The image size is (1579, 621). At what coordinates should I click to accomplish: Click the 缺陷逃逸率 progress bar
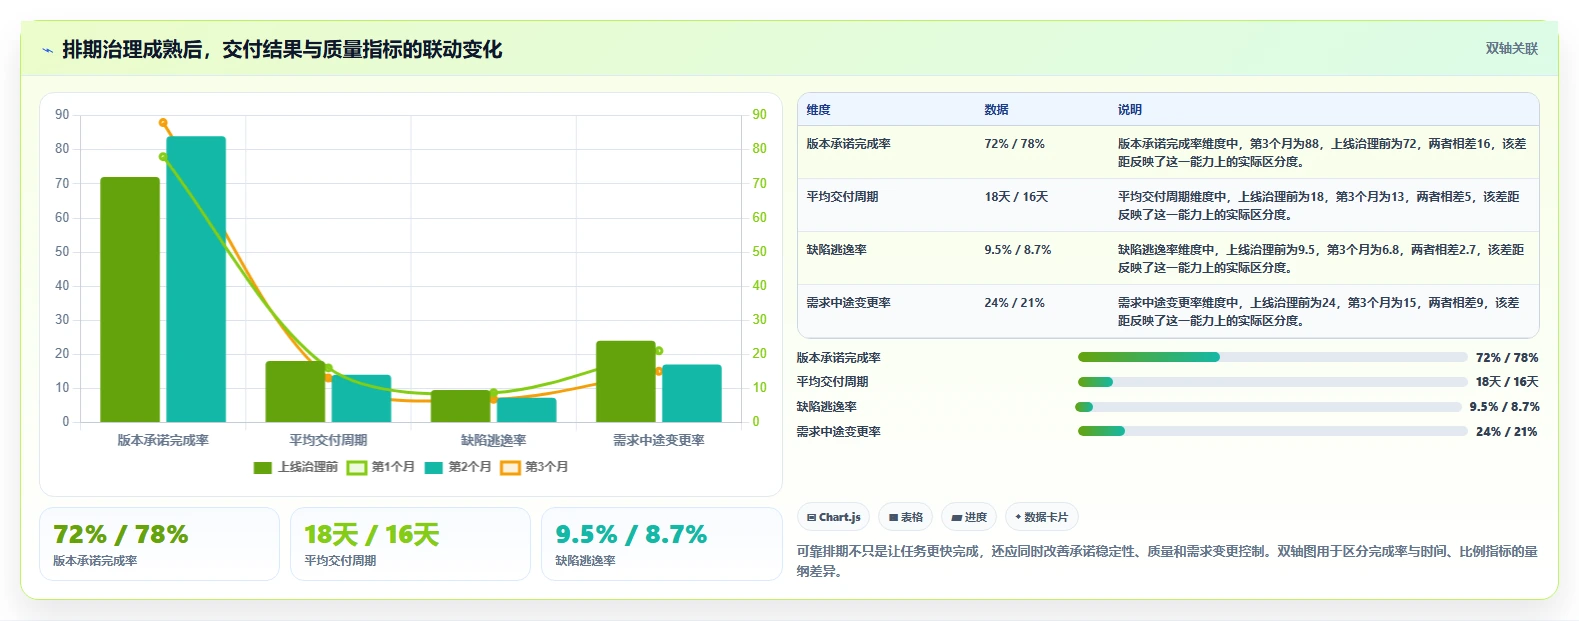tap(1268, 407)
